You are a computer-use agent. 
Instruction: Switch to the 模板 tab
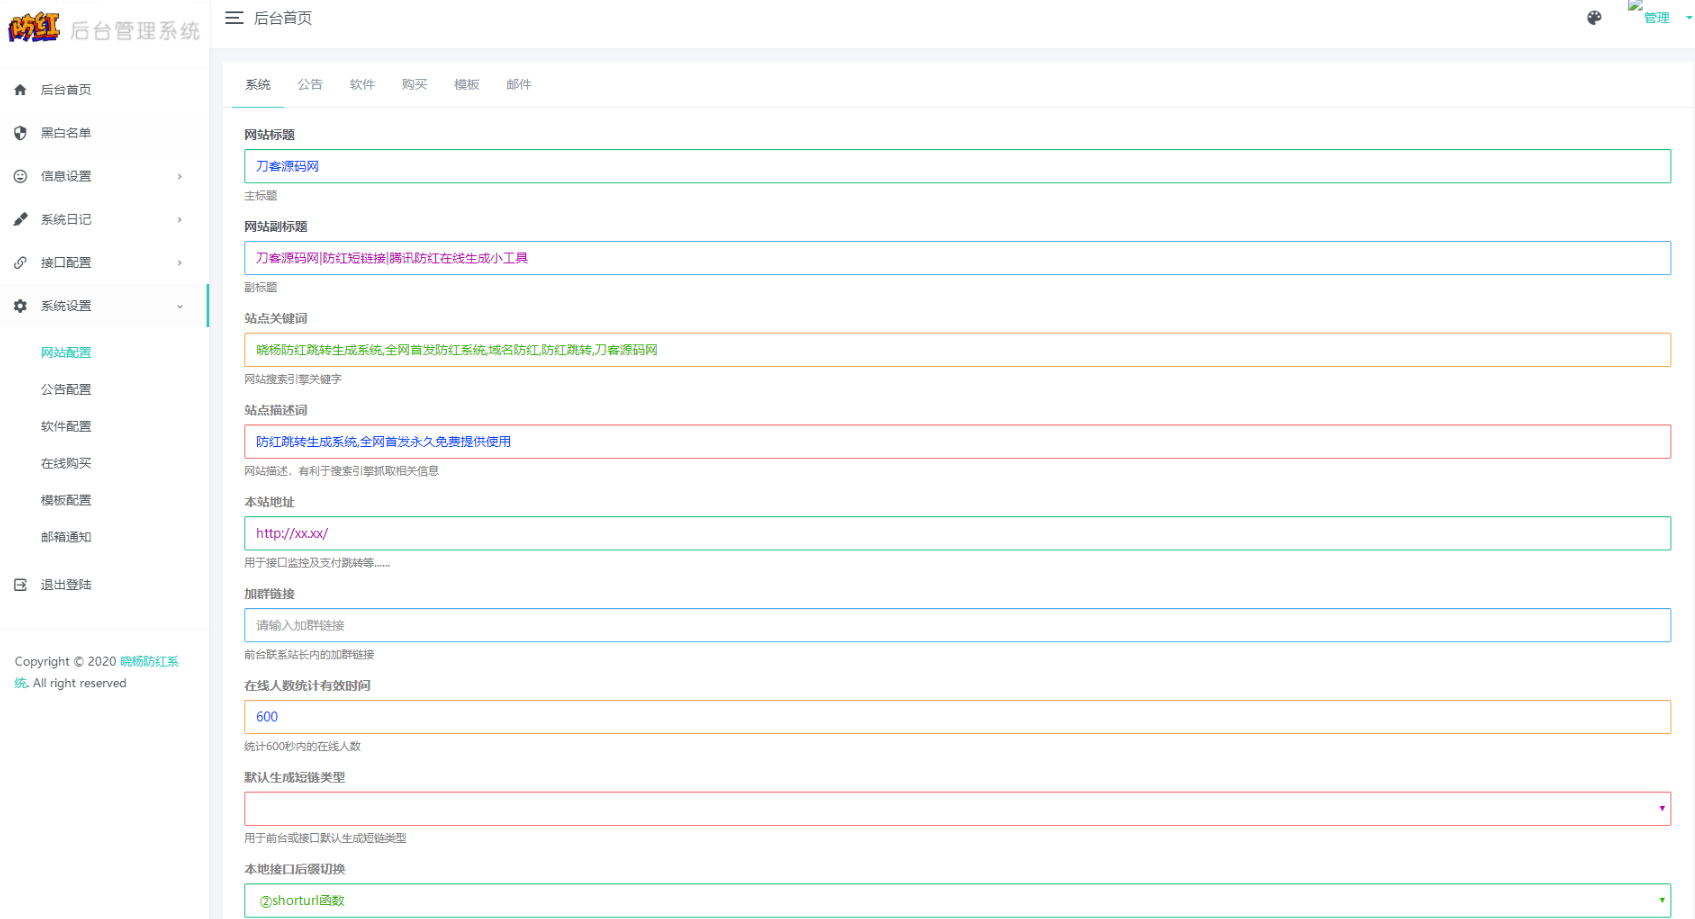[x=466, y=85]
